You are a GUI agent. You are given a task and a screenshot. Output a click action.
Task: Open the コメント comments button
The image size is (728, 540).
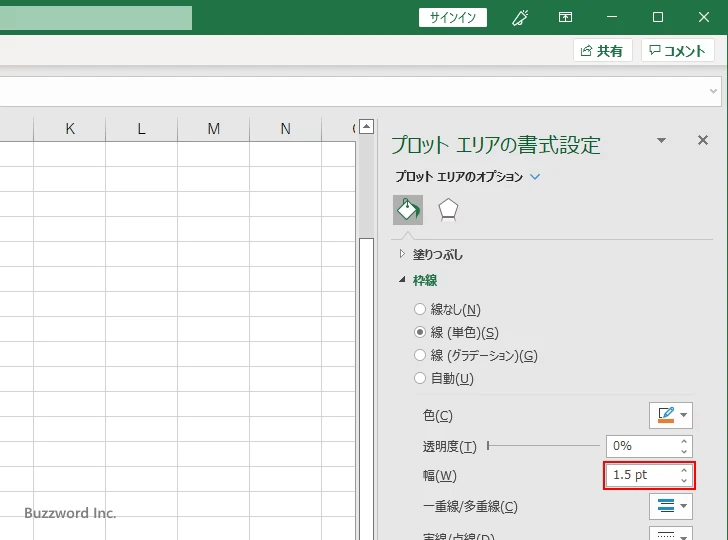[x=678, y=51]
